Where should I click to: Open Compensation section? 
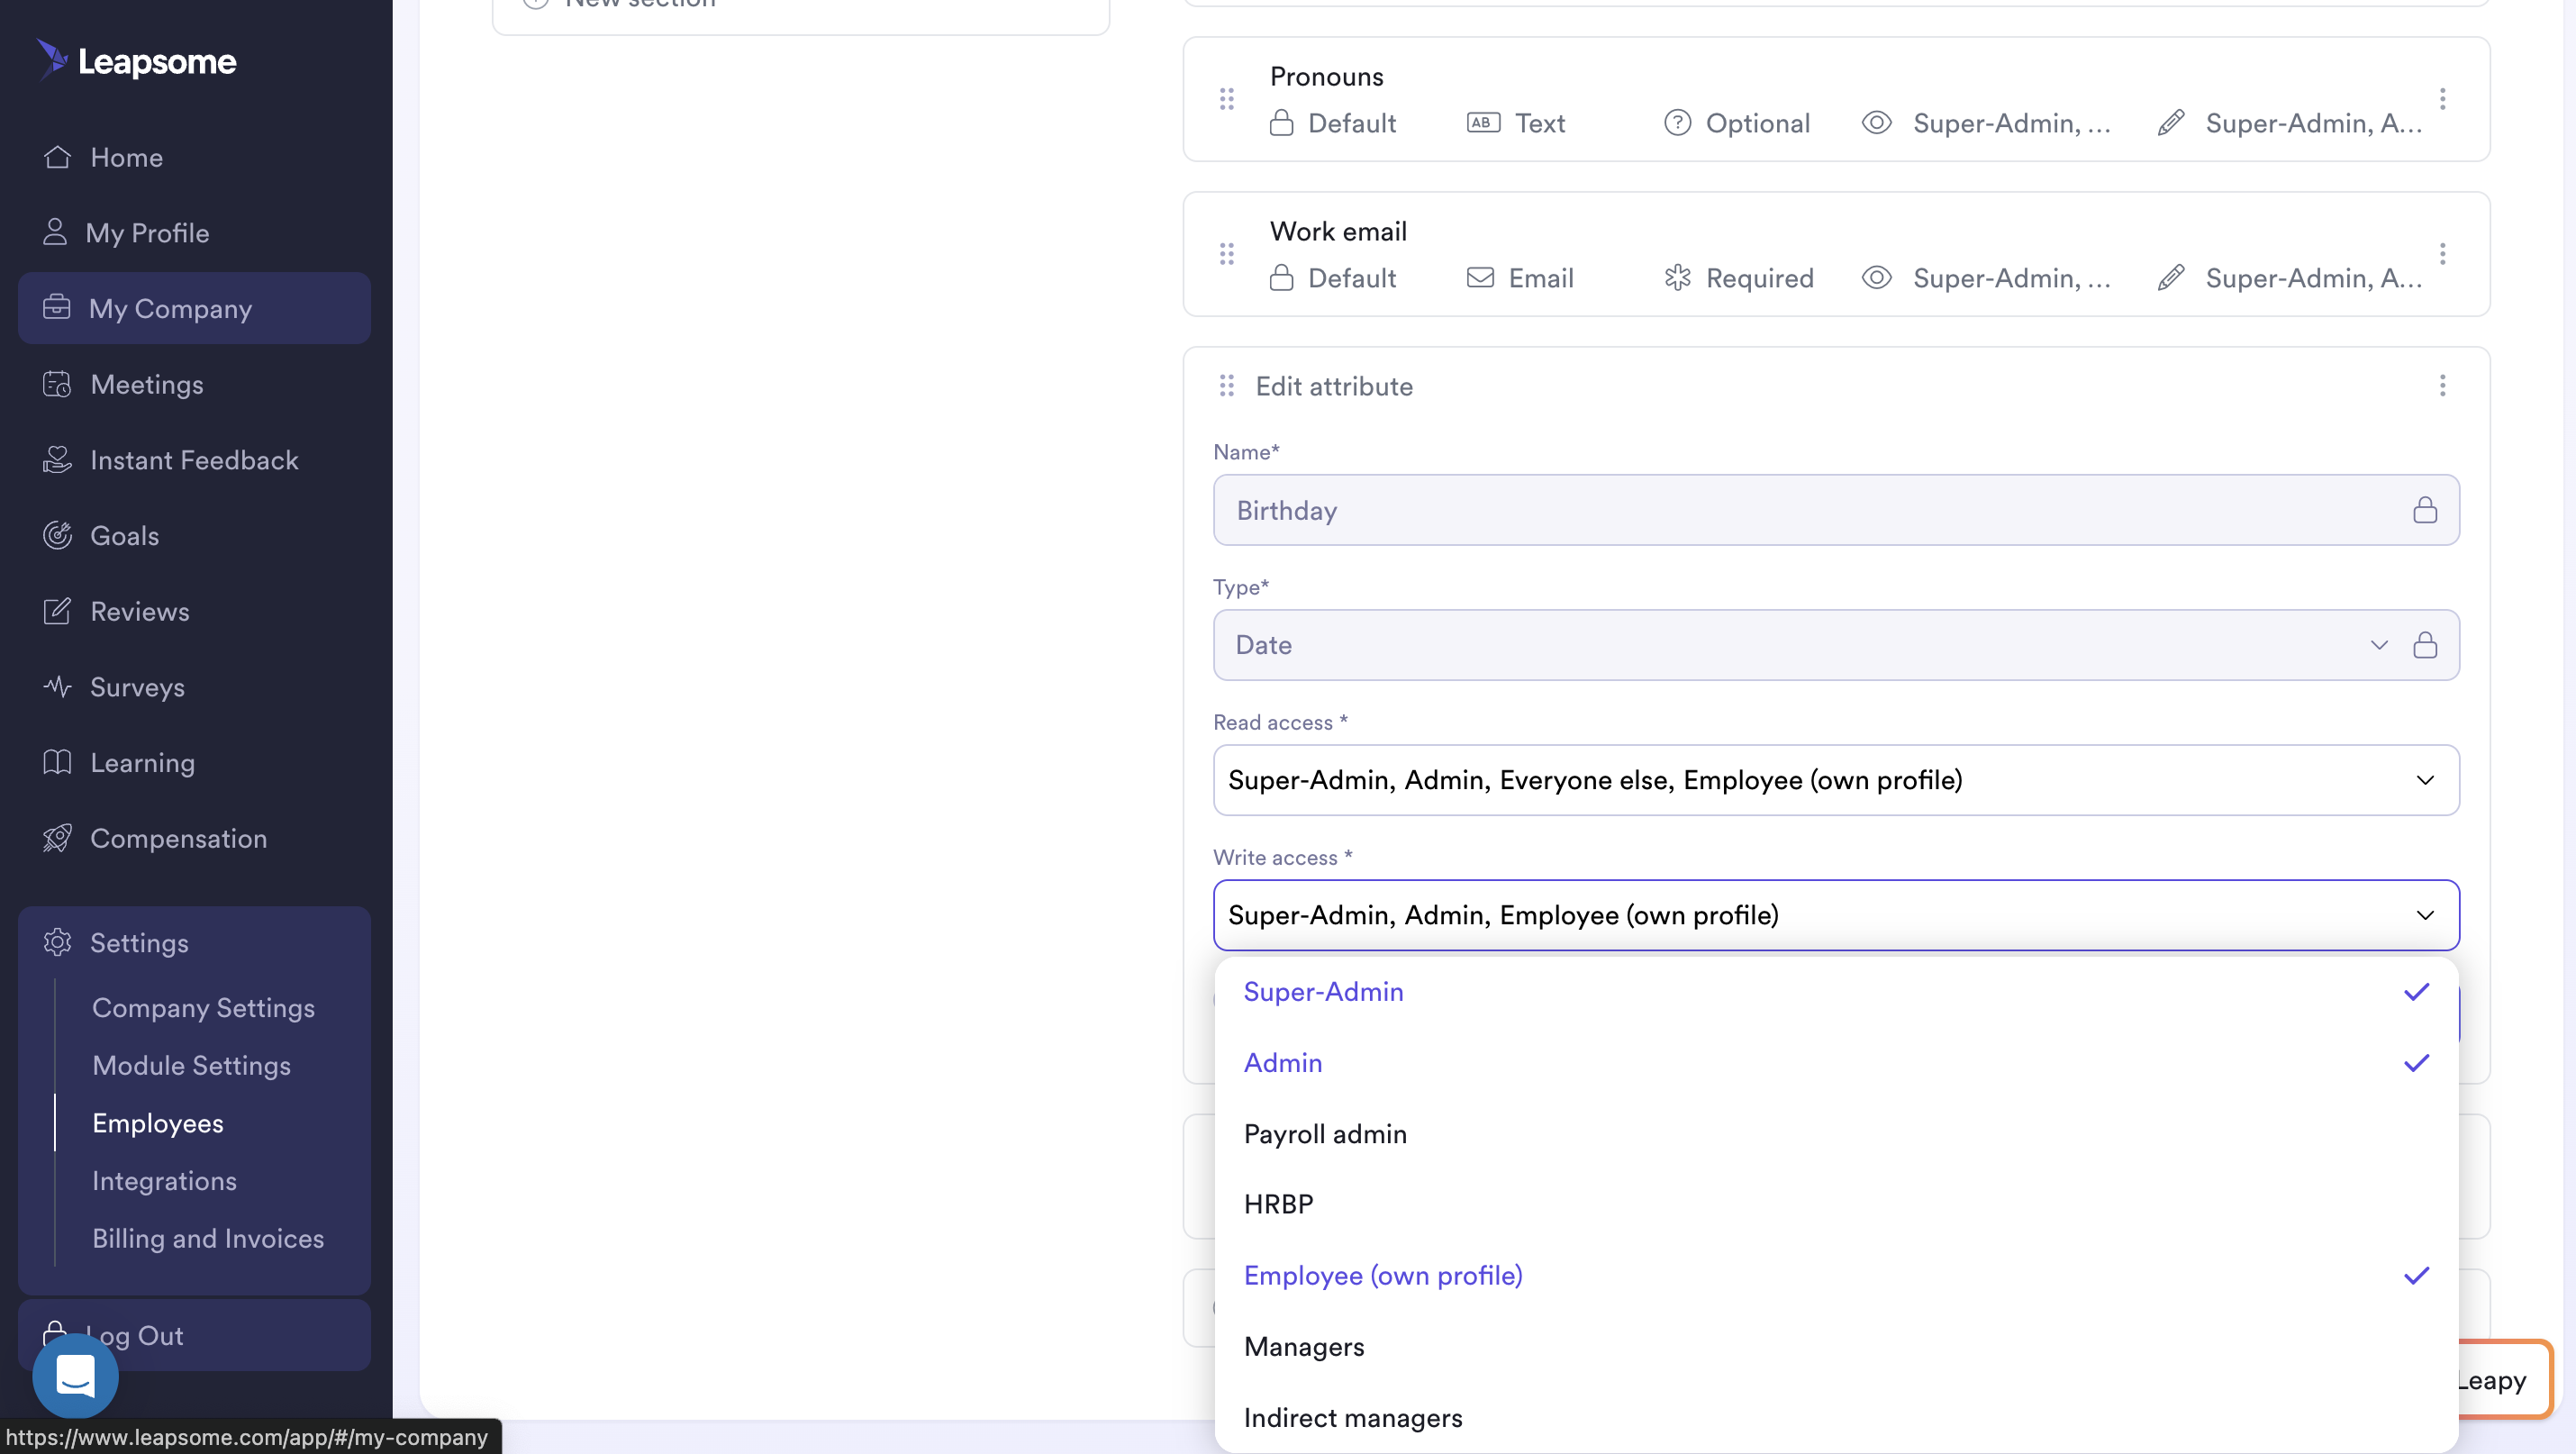(178, 838)
